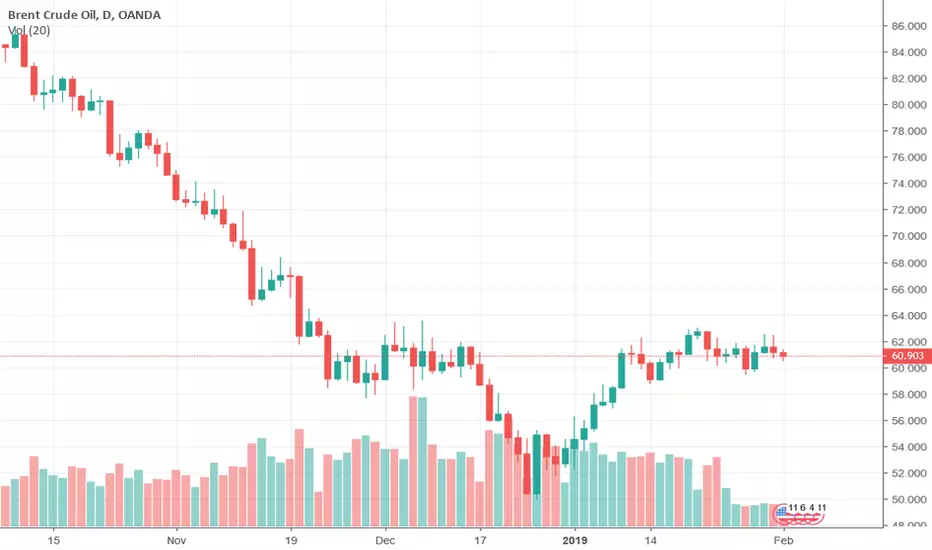
Task: Click the Dec date axis label
Action: click(x=385, y=540)
